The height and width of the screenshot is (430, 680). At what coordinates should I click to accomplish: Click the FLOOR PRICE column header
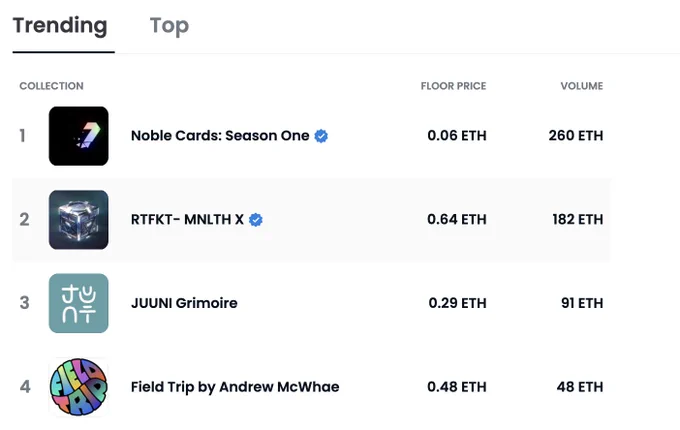(x=453, y=86)
